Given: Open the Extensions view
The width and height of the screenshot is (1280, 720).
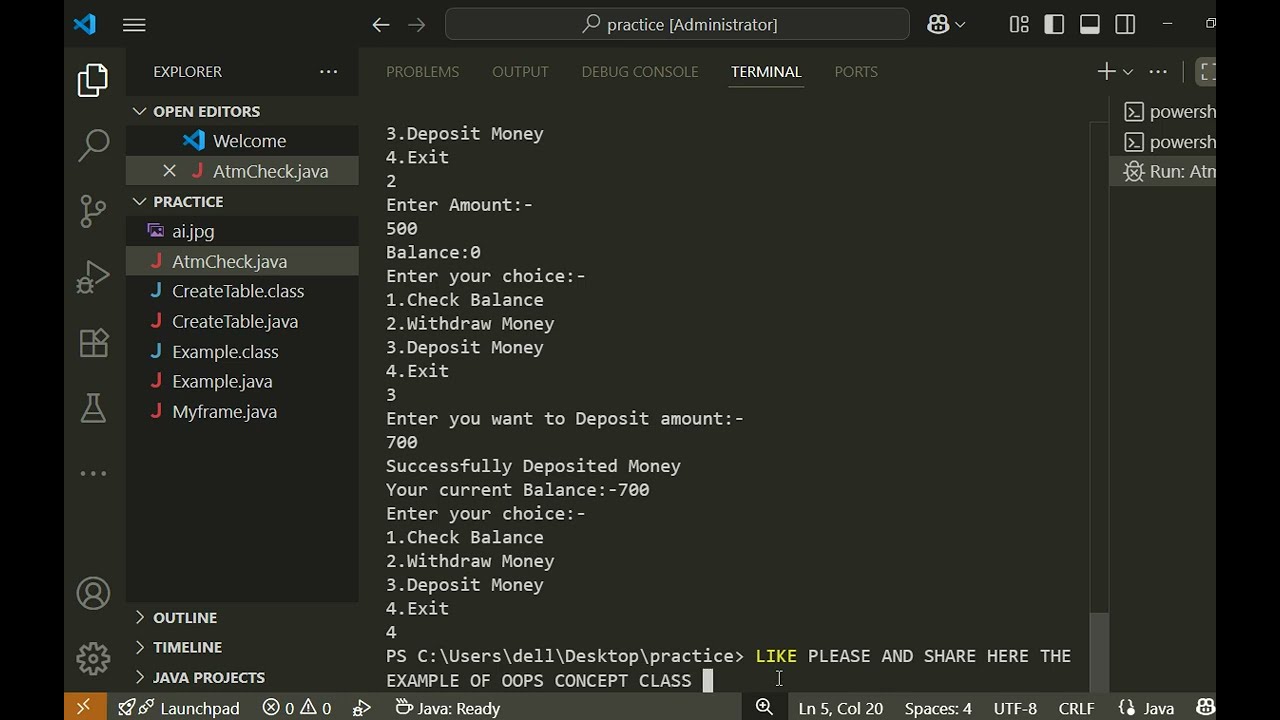Looking at the screenshot, I should [x=93, y=343].
